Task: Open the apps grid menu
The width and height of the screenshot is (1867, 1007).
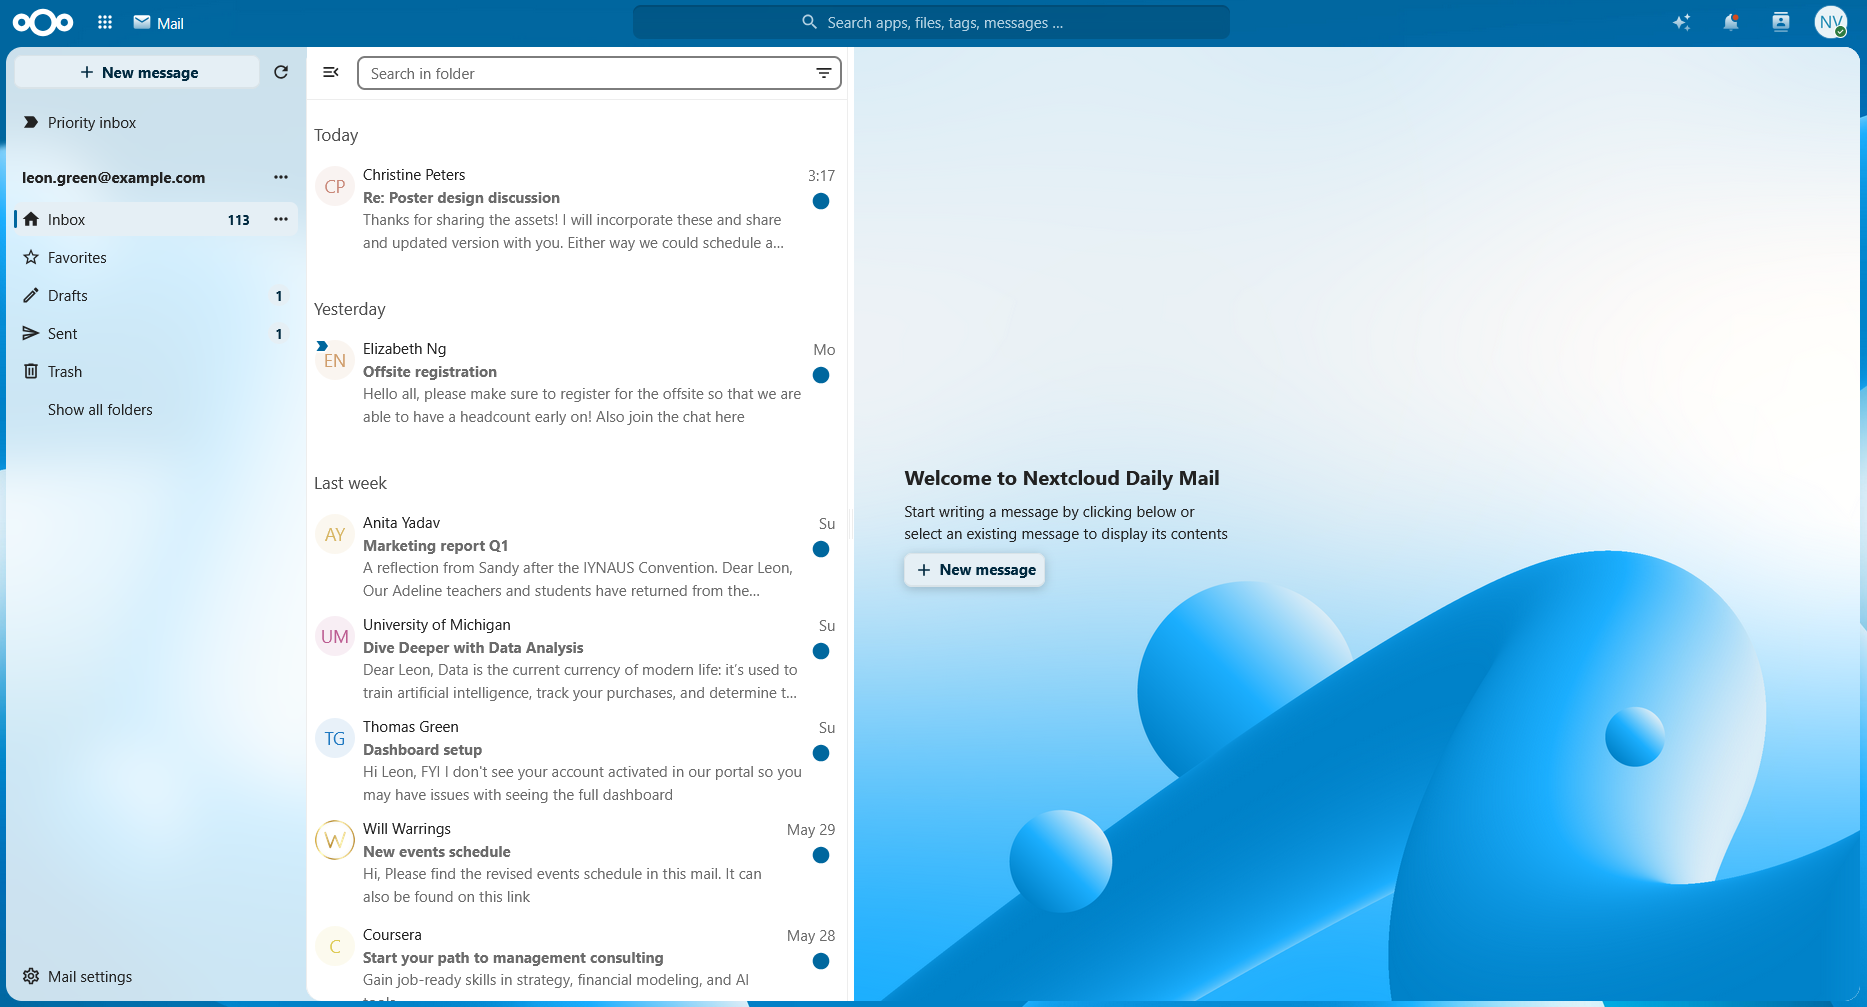Action: pos(105,22)
